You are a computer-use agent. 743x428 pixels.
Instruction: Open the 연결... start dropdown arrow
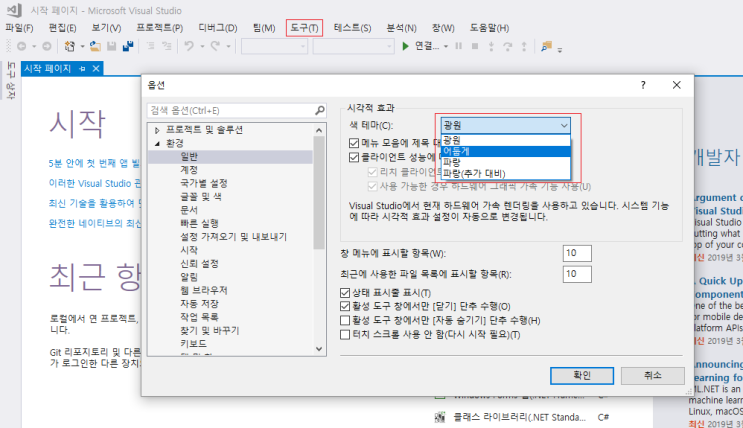[446, 46]
